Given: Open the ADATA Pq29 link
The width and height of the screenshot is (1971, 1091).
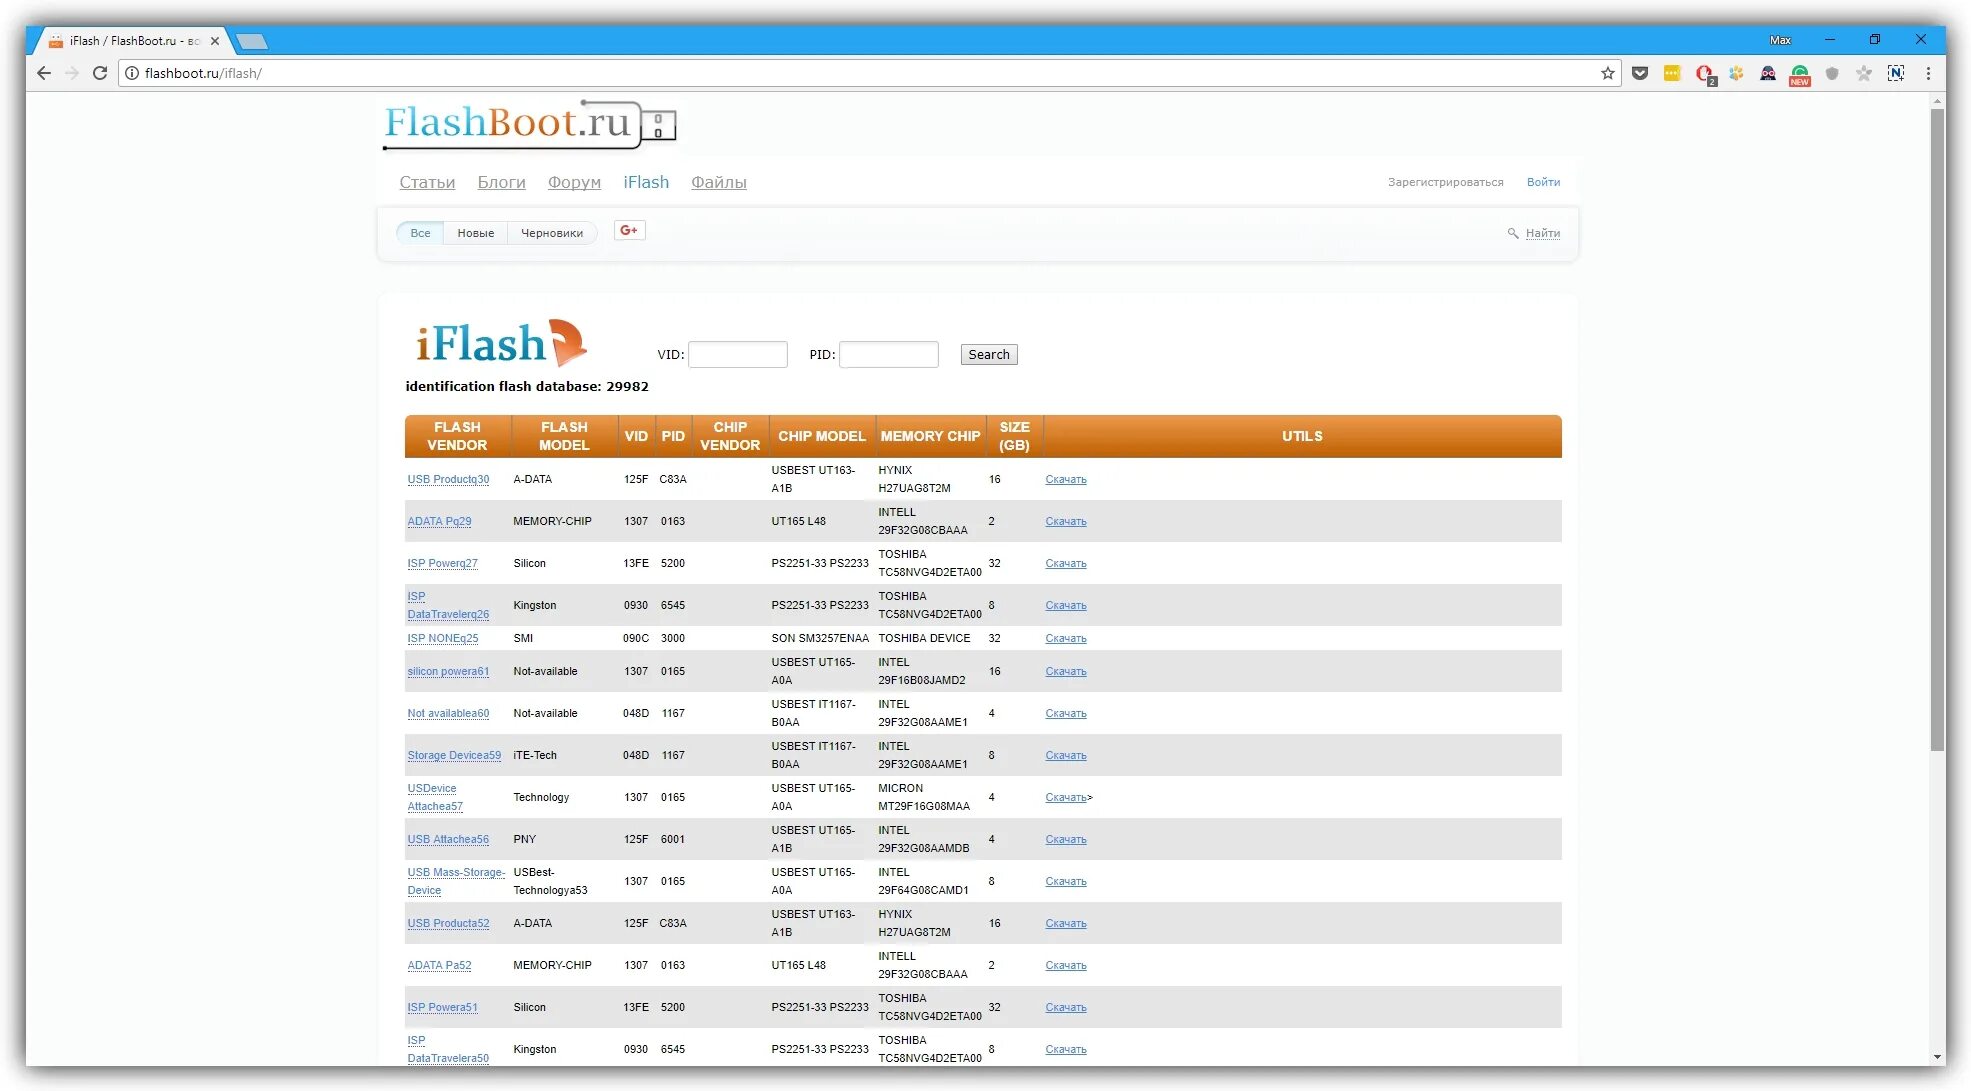Looking at the screenshot, I should click(x=439, y=521).
